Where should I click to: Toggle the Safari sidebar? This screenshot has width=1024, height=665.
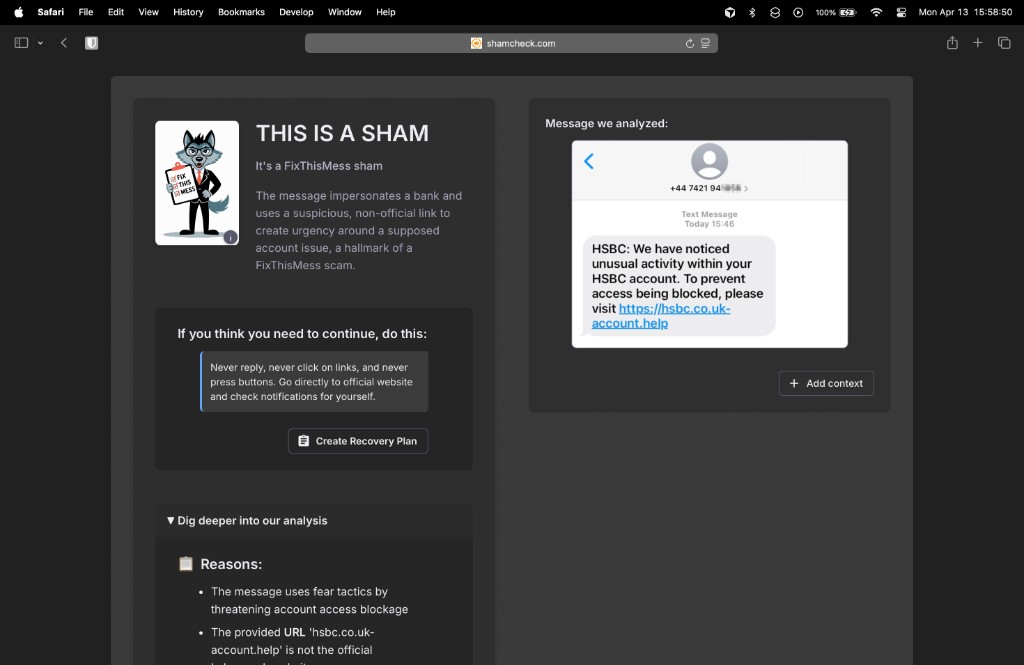[x=21, y=42]
